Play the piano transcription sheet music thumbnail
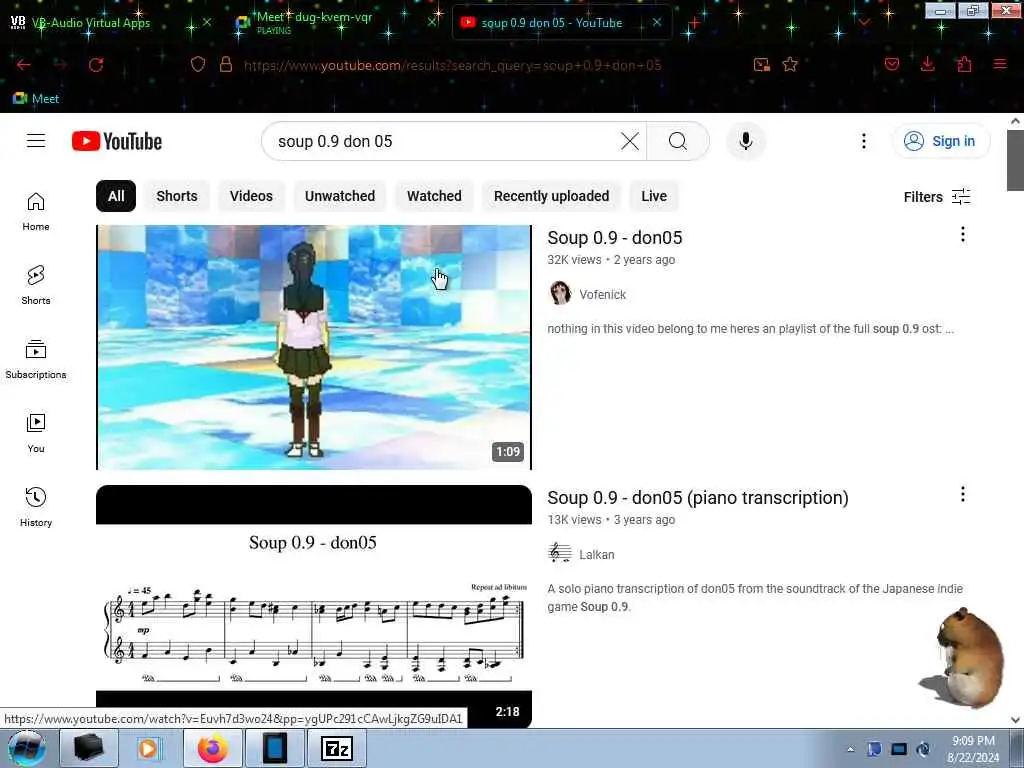1024x768 pixels. [x=313, y=606]
